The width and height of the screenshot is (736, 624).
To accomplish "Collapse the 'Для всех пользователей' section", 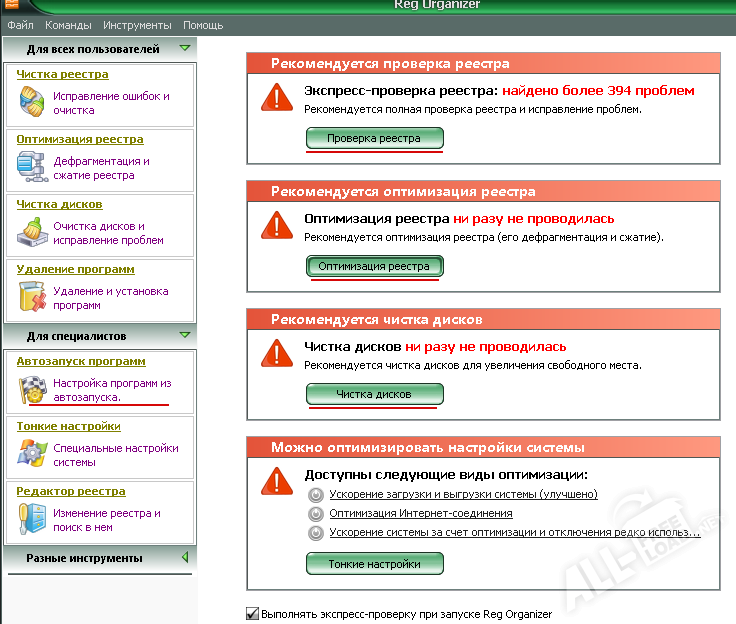I will (x=184, y=48).
